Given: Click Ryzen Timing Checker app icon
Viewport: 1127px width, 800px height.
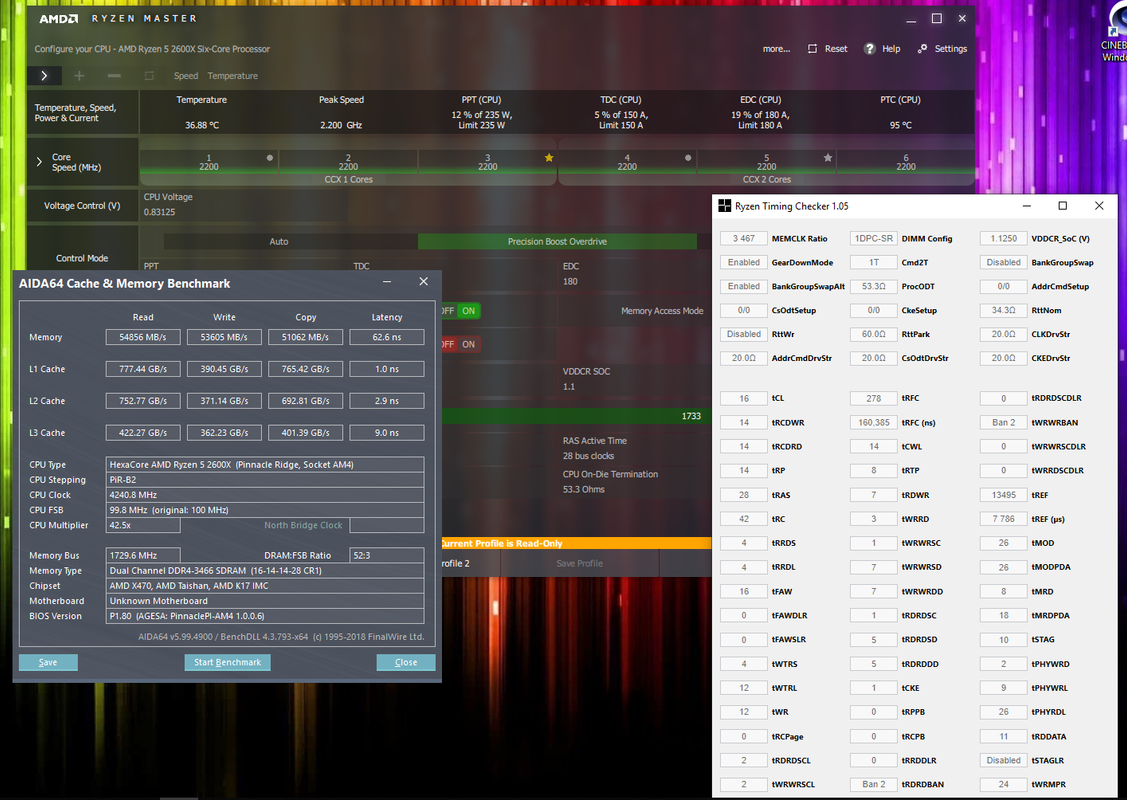Looking at the screenshot, I should [724, 206].
